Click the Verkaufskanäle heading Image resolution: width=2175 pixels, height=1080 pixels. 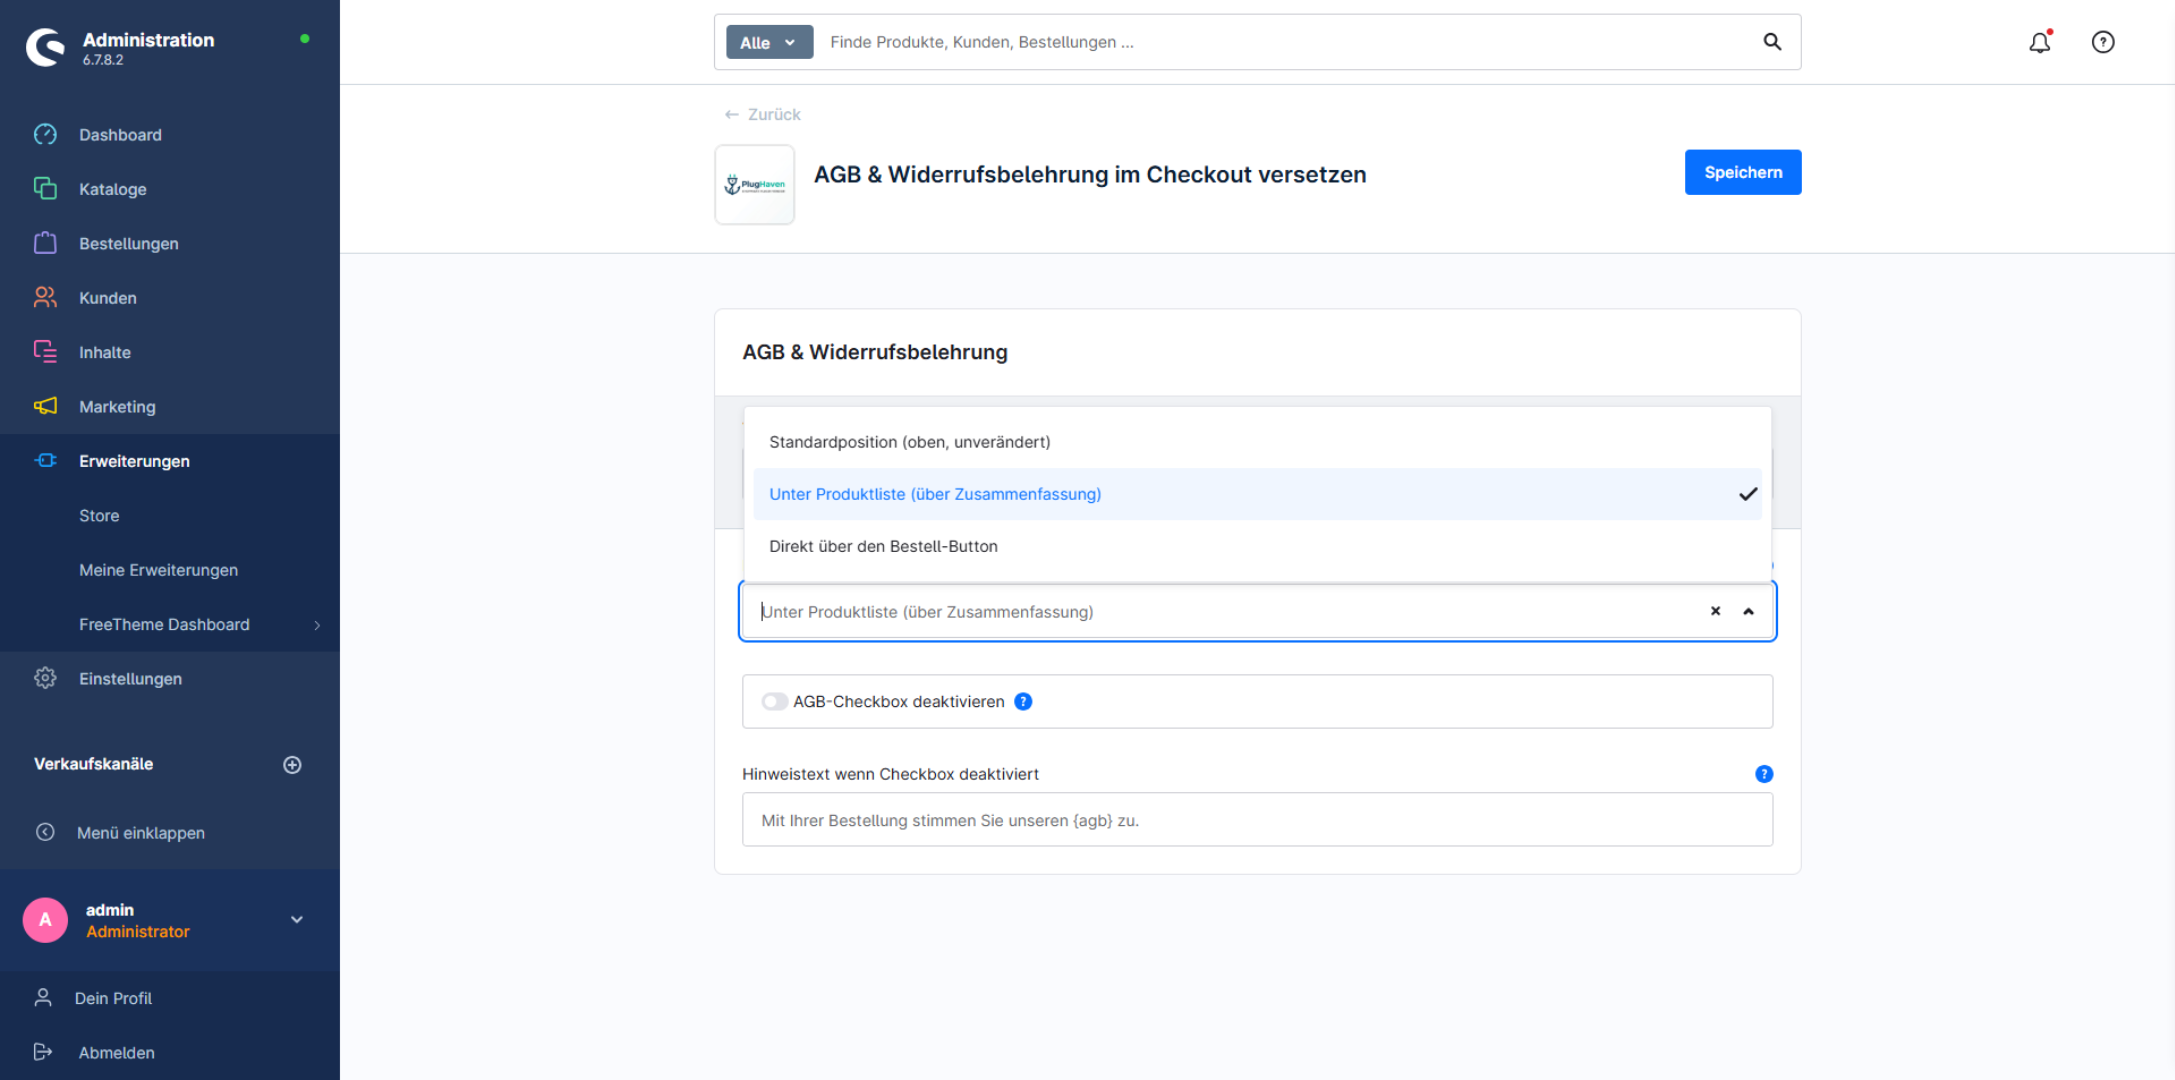point(93,763)
